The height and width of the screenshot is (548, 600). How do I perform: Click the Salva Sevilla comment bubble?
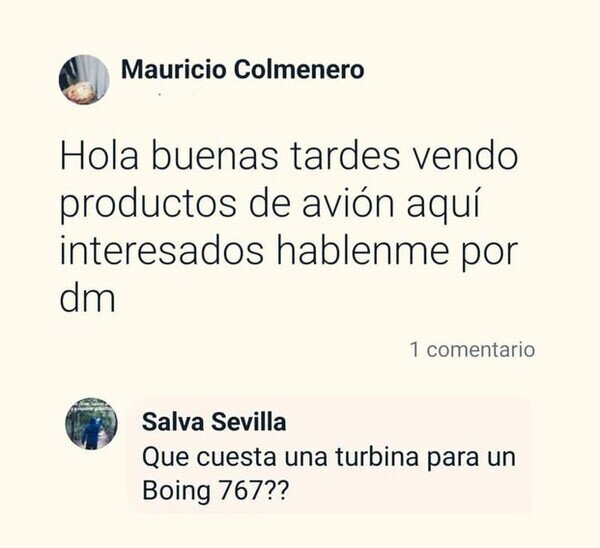pos(329,455)
